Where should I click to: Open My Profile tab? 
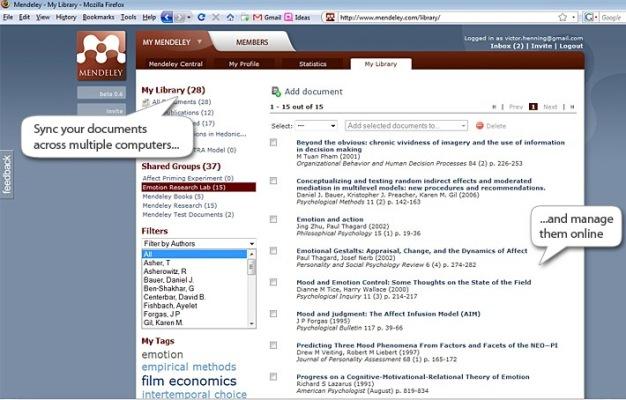244,64
